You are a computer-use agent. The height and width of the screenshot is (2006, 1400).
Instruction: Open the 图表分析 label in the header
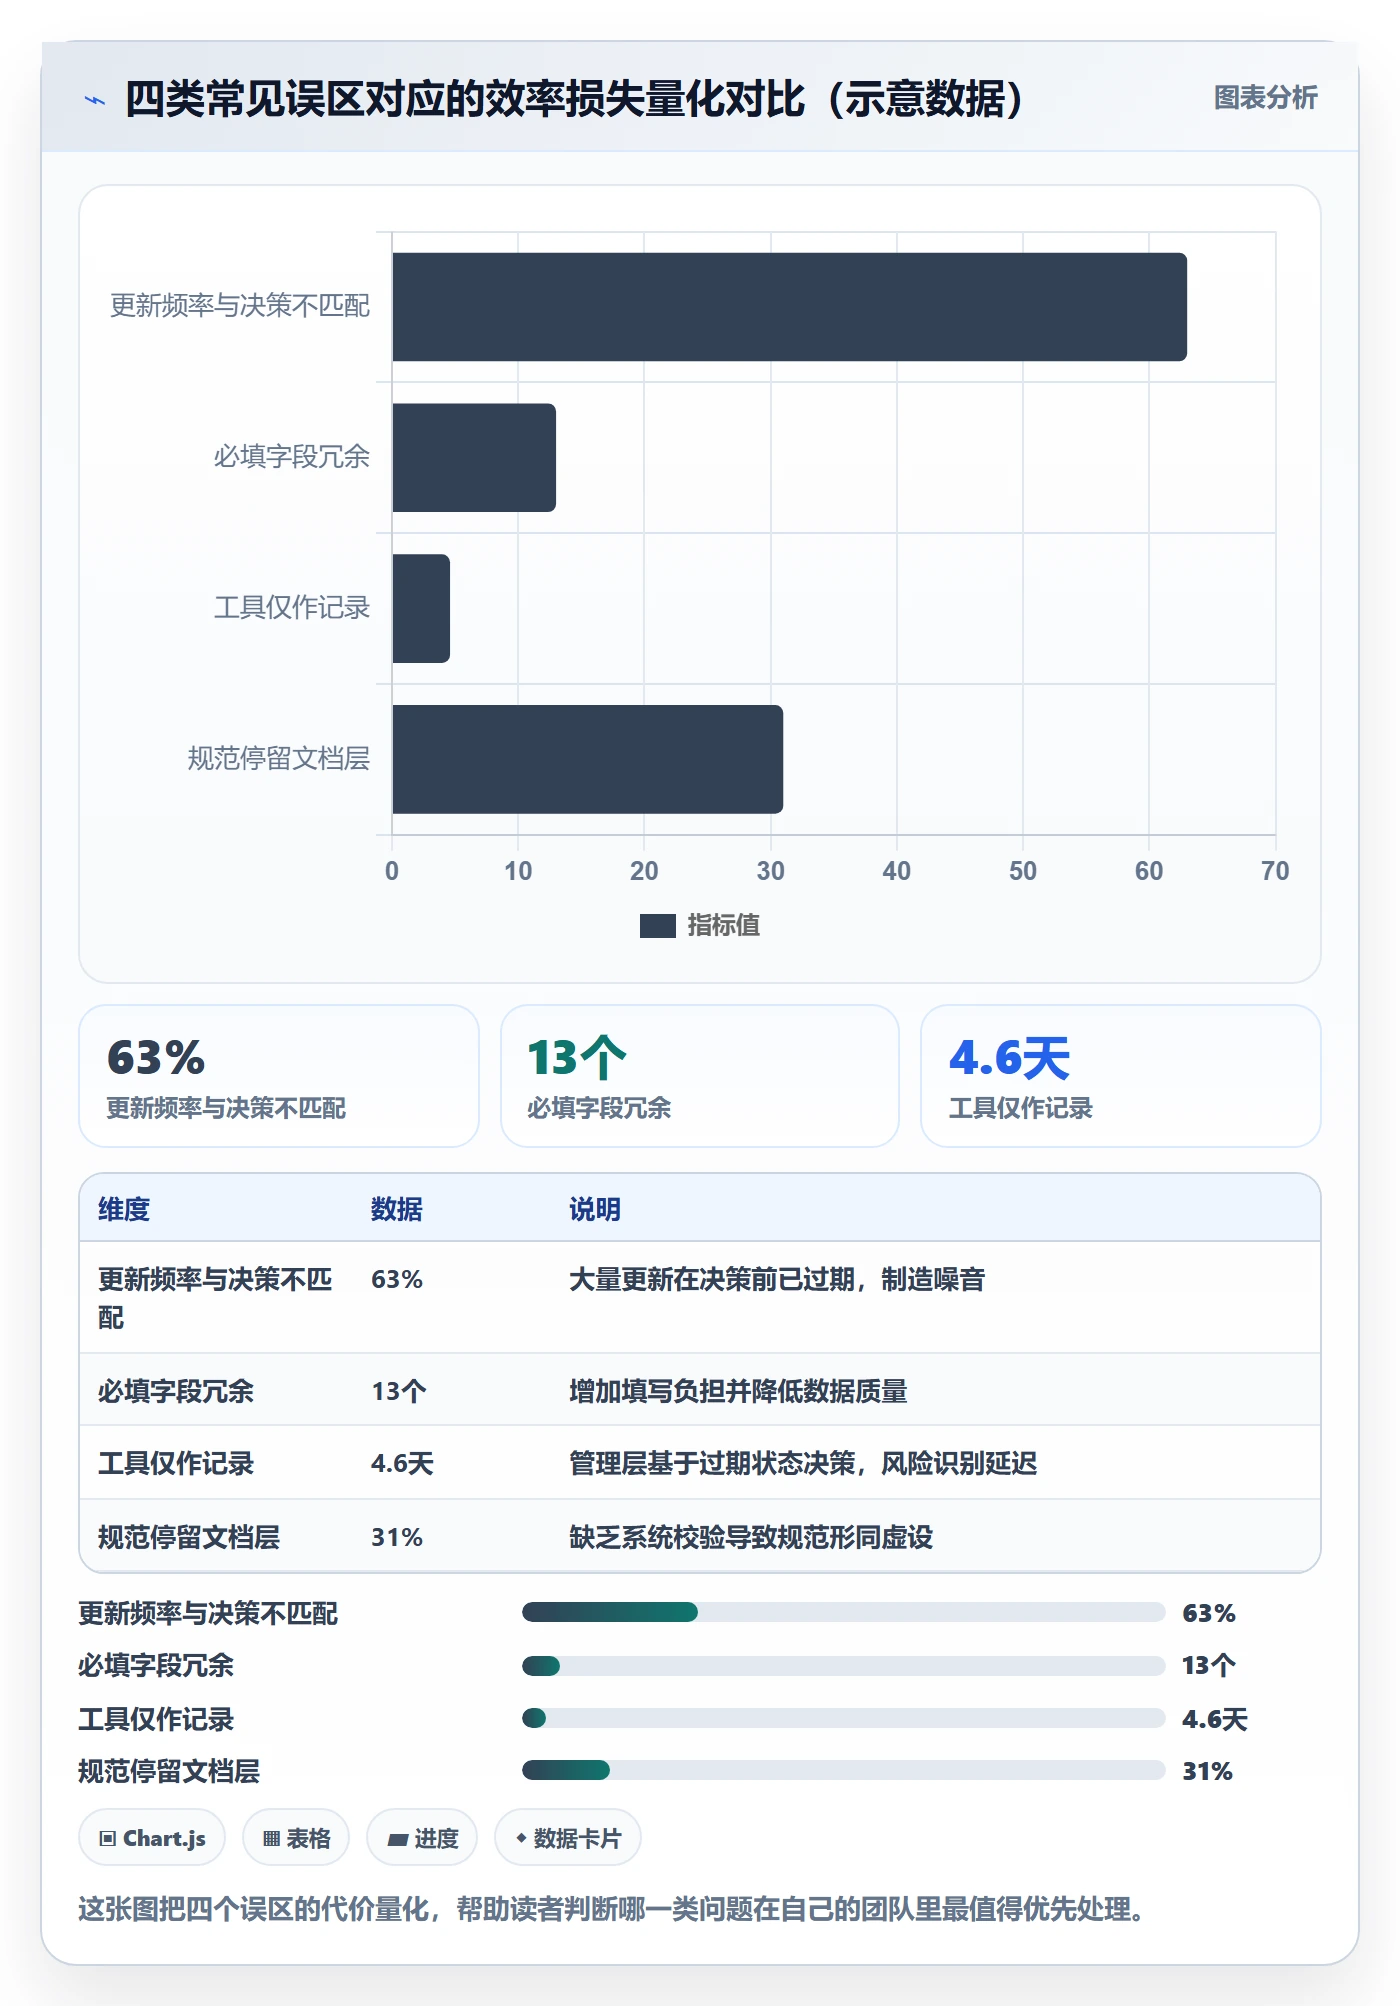(1265, 97)
